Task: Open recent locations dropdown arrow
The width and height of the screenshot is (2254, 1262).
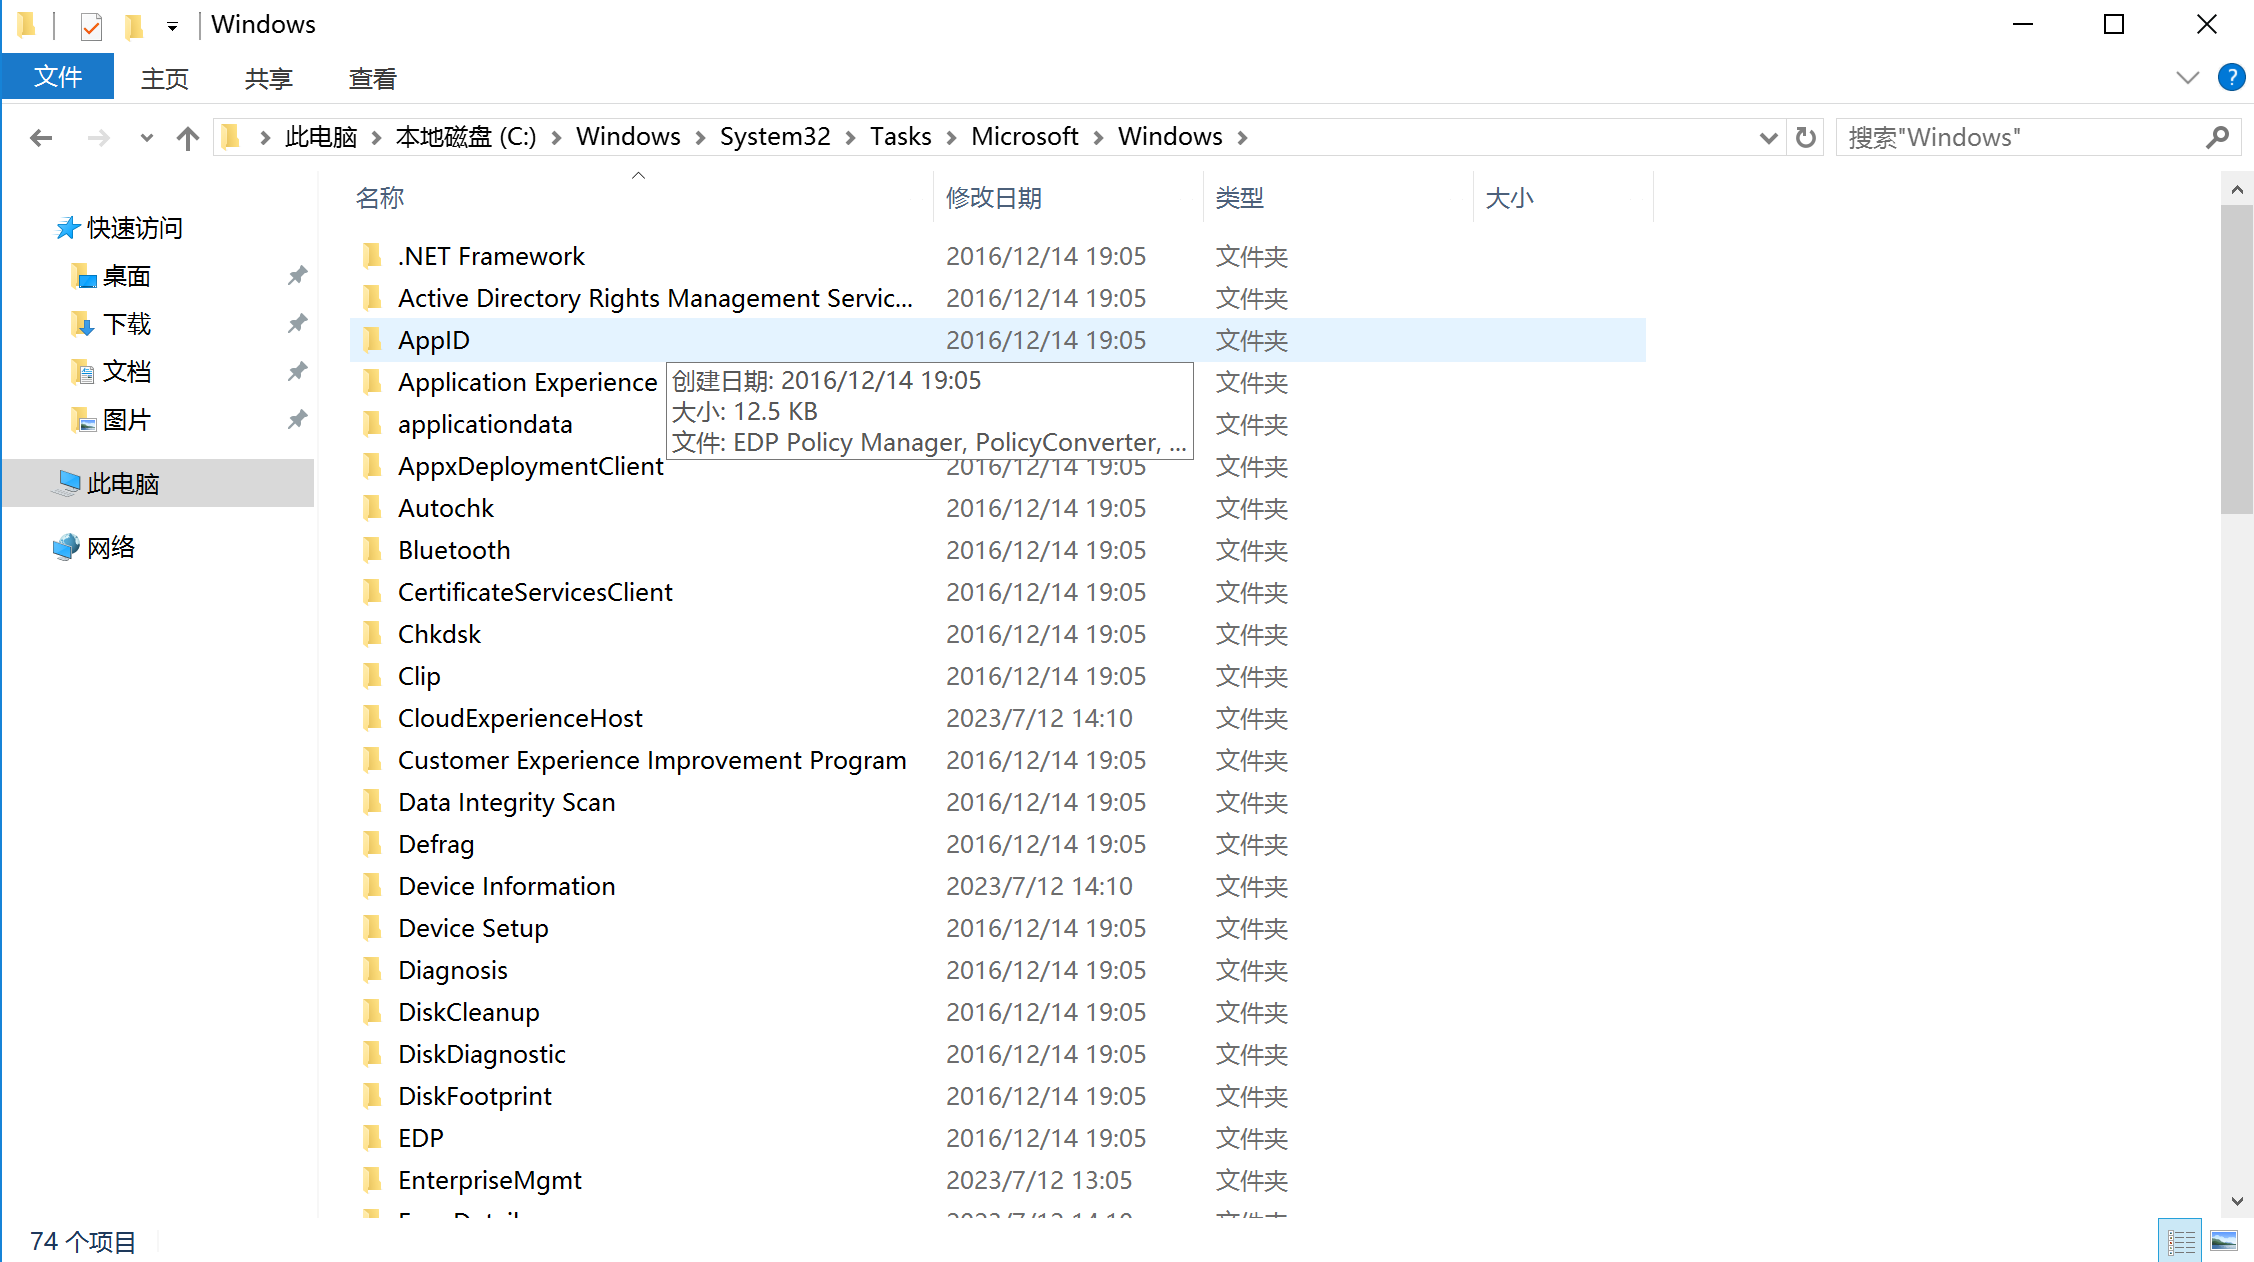Action: [x=146, y=138]
